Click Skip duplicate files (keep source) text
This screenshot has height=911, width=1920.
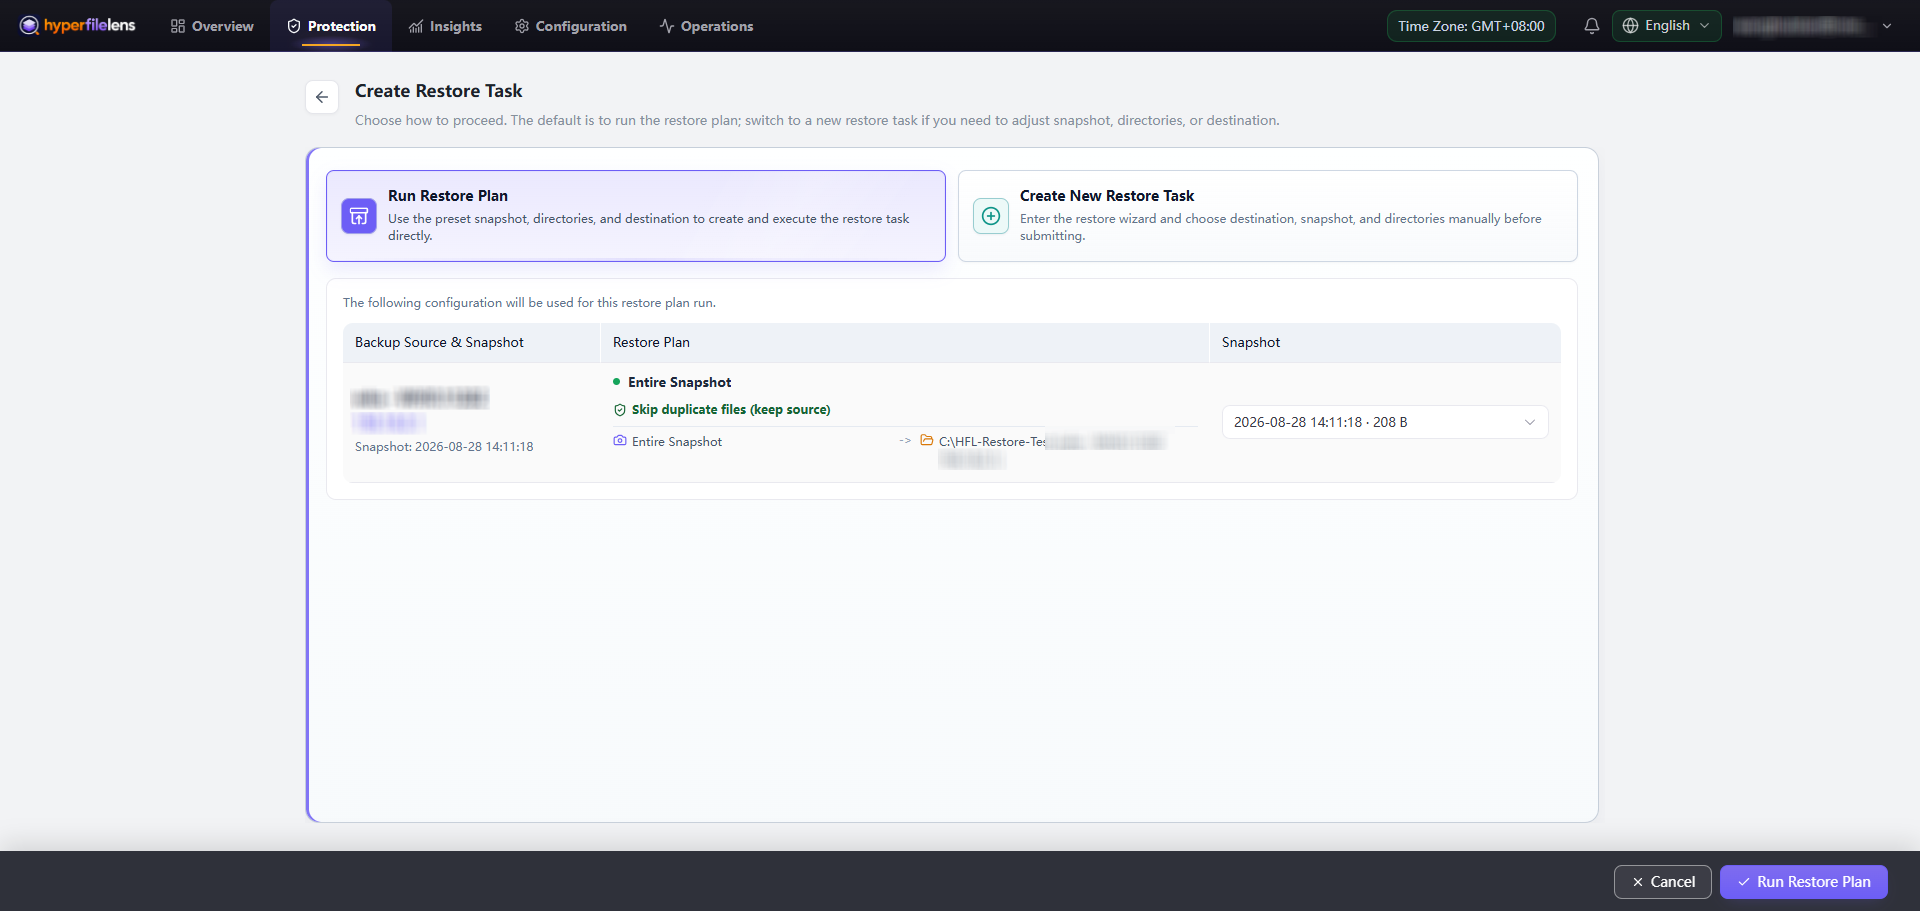point(731,410)
